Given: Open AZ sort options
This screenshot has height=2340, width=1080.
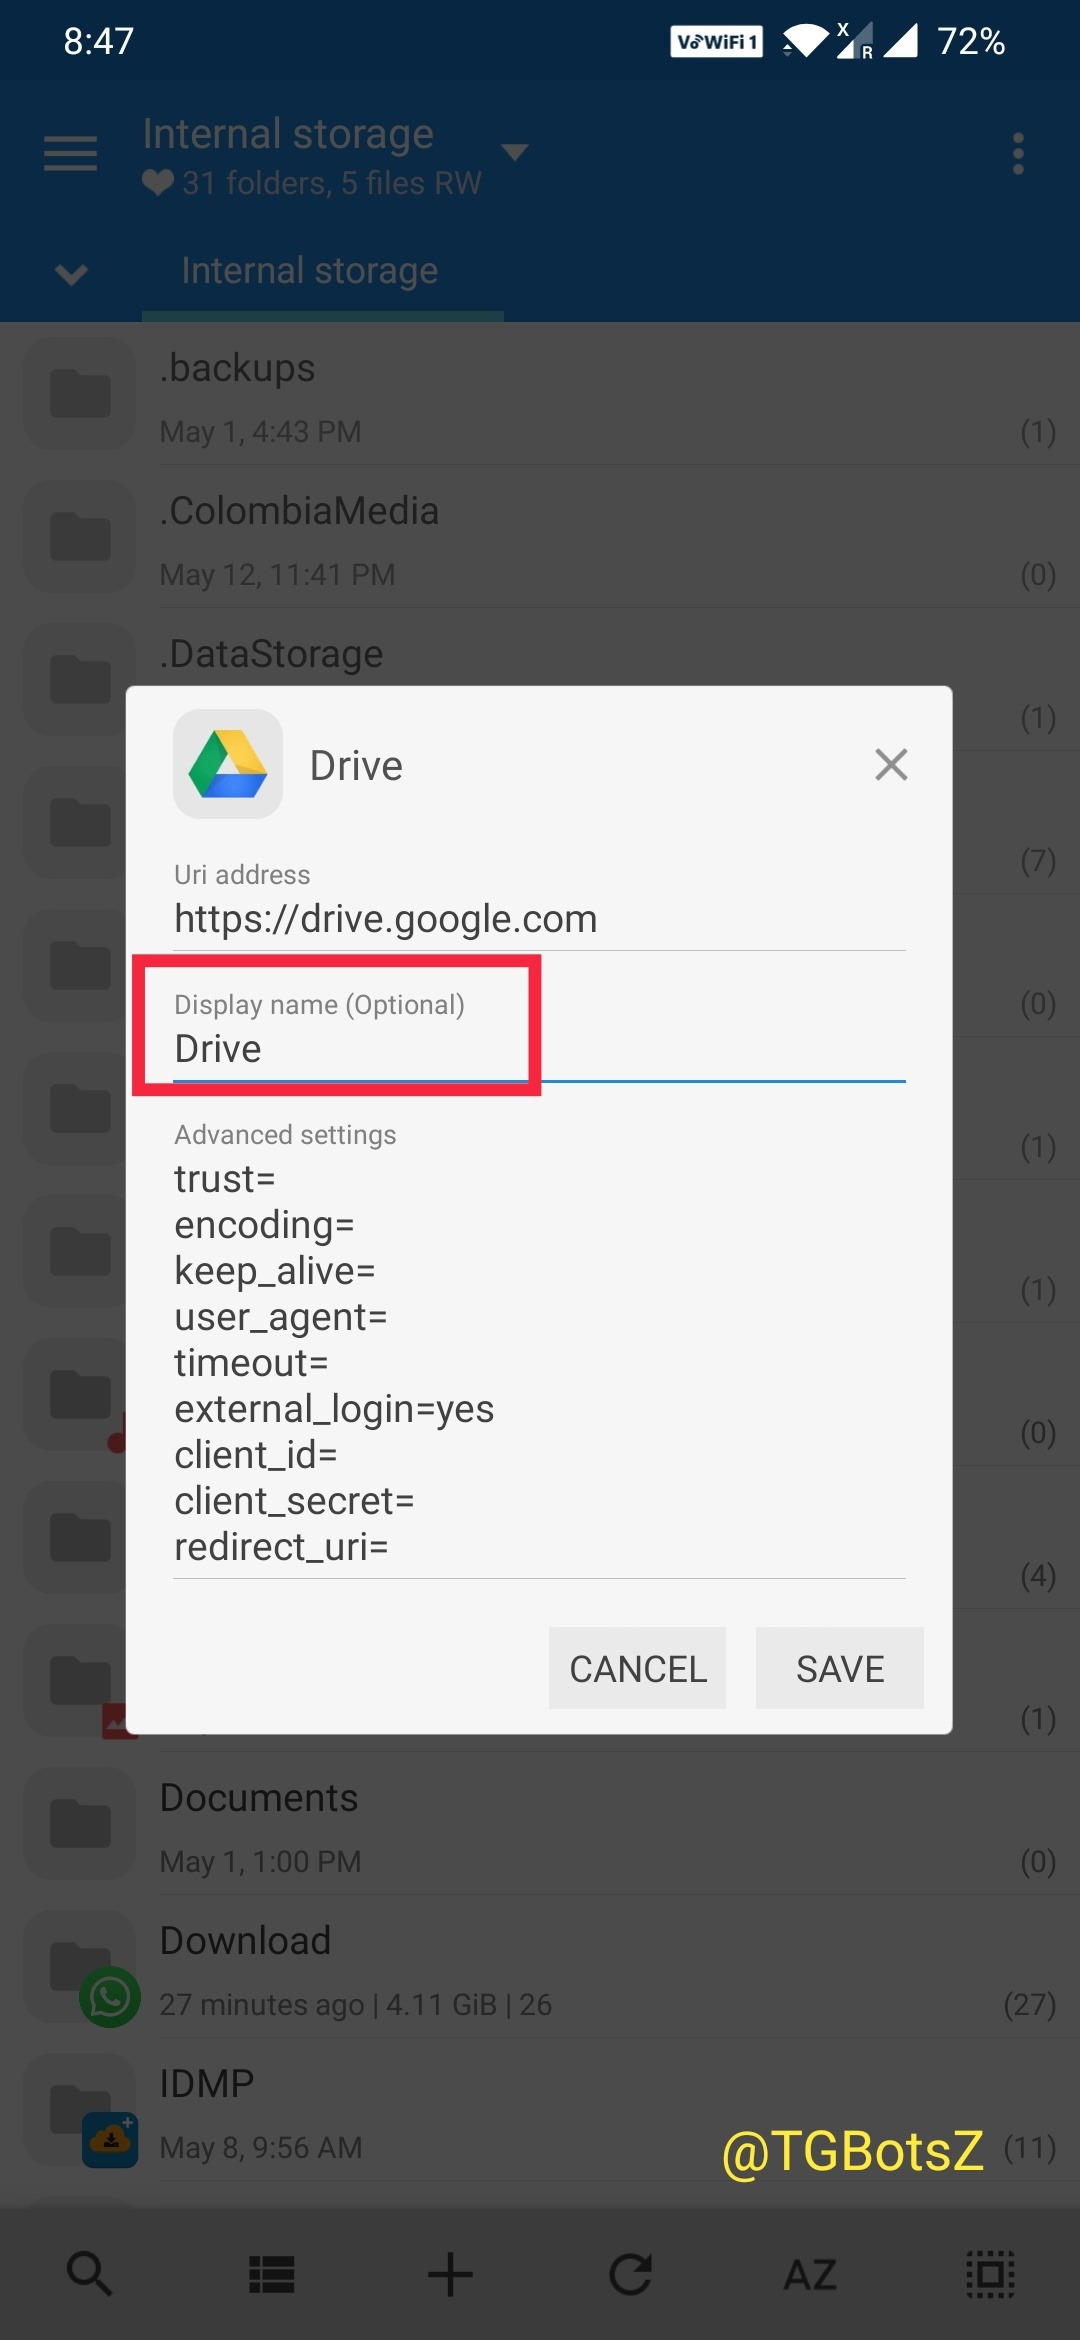Looking at the screenshot, I should point(810,2274).
